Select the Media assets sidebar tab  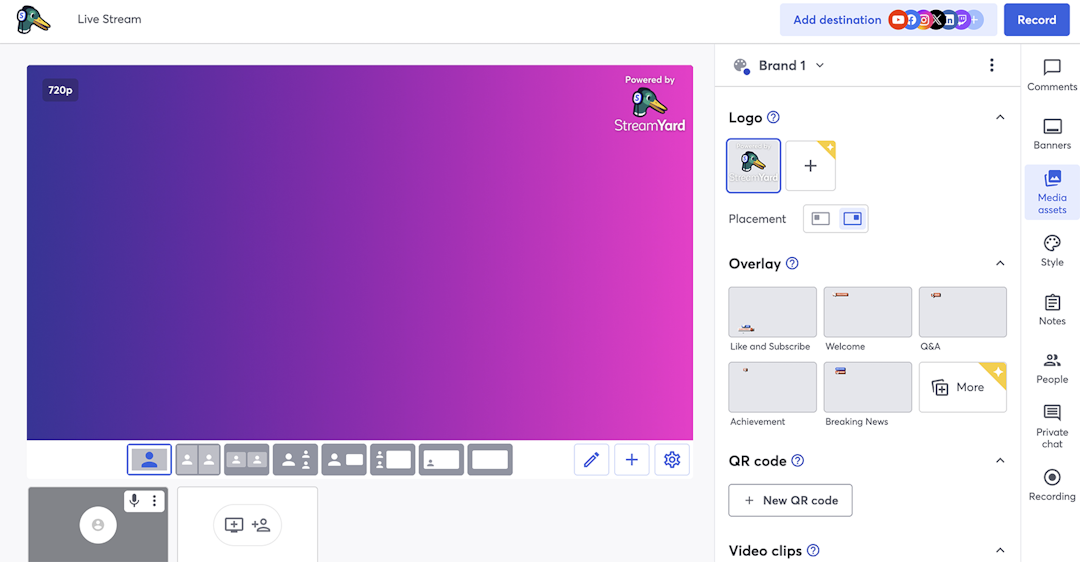[1052, 192]
